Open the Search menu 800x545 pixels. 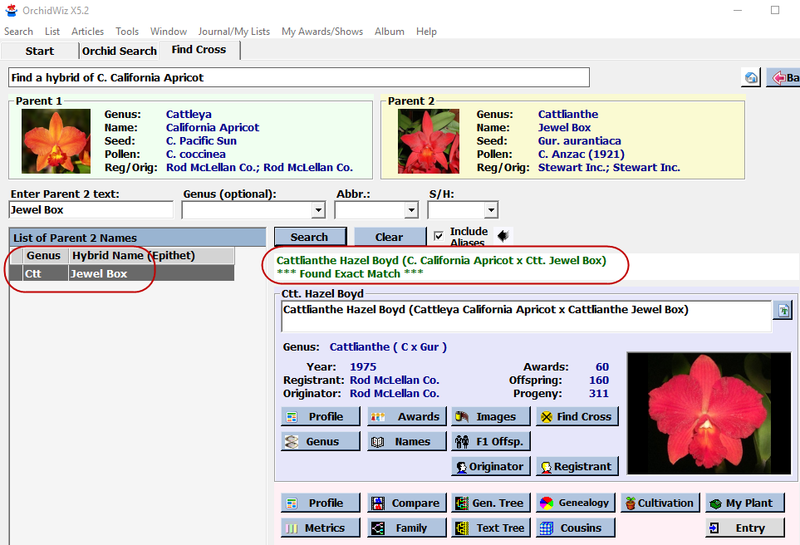click(18, 31)
